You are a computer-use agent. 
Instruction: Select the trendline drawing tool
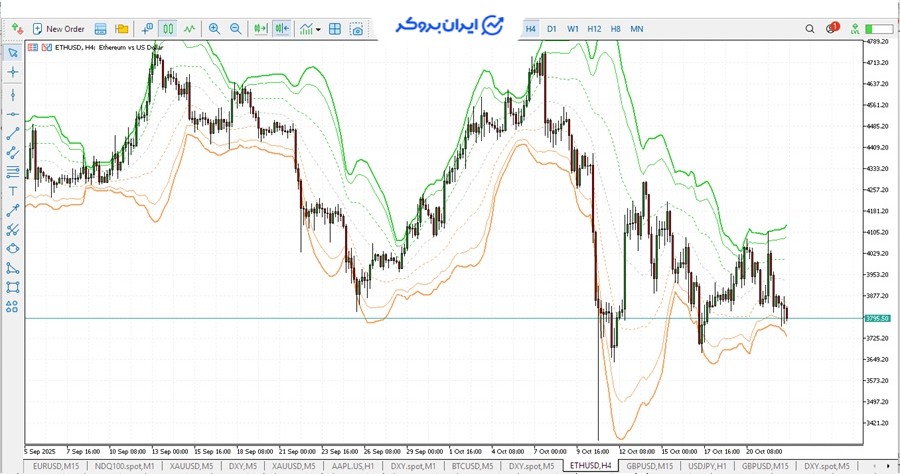tap(13, 133)
